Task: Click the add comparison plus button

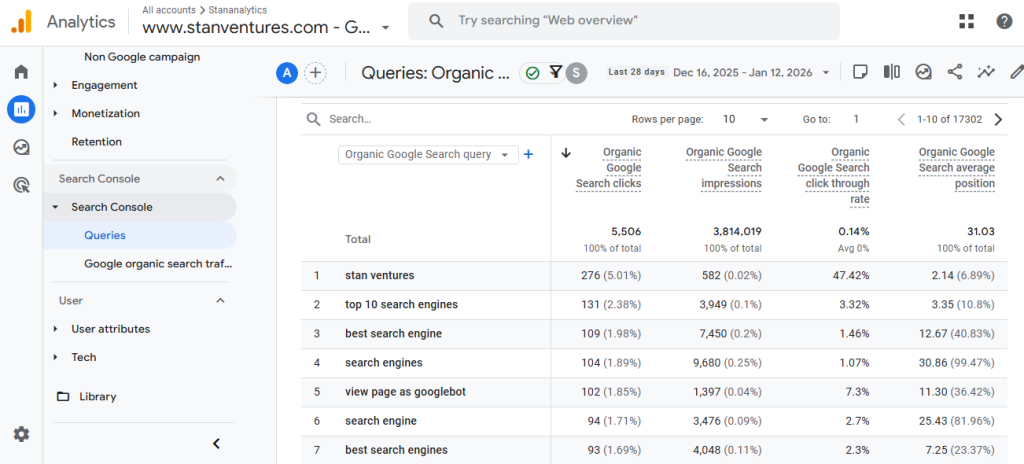Action: [x=316, y=72]
